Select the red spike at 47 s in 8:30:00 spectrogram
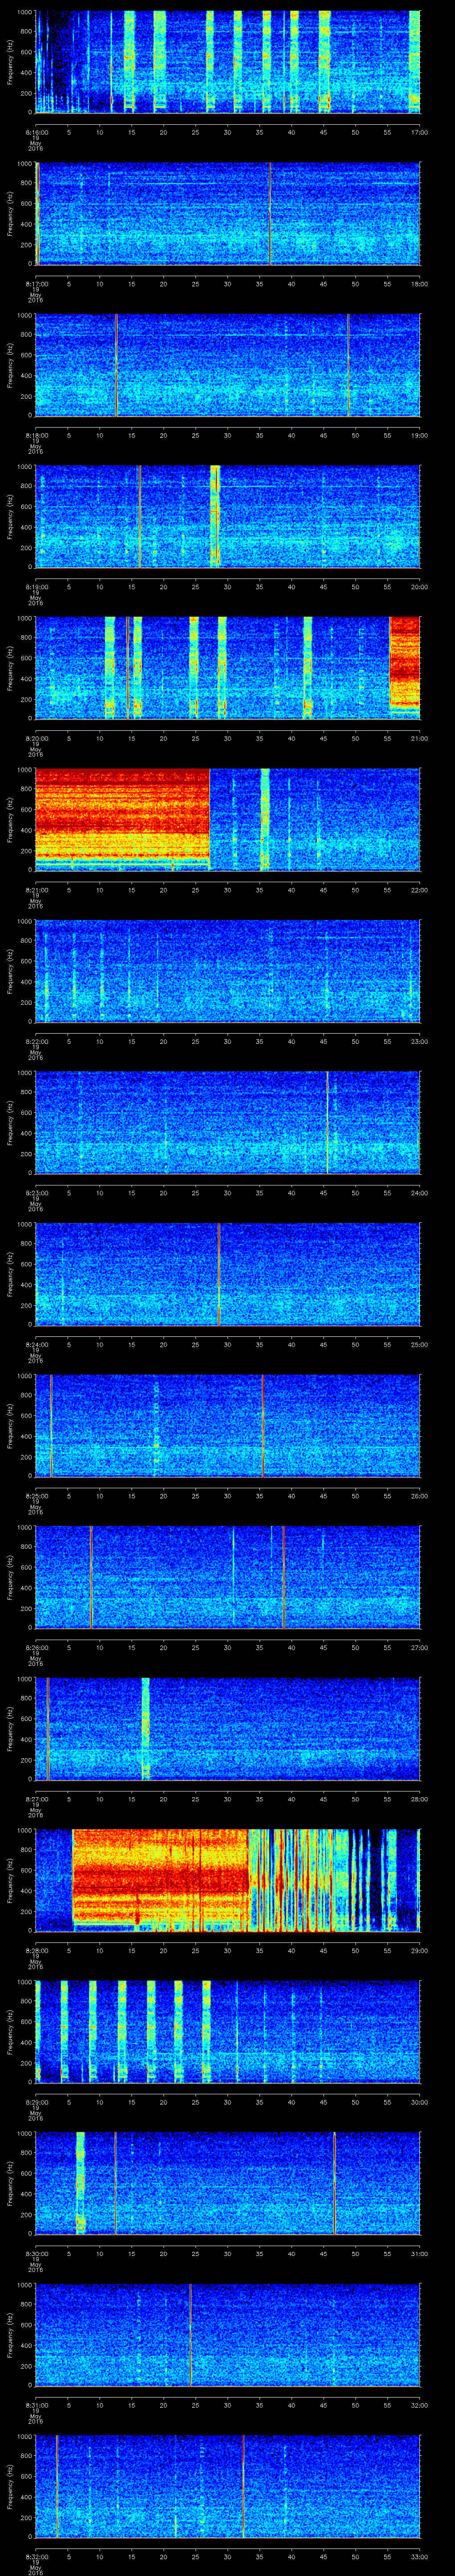 coord(334,2183)
